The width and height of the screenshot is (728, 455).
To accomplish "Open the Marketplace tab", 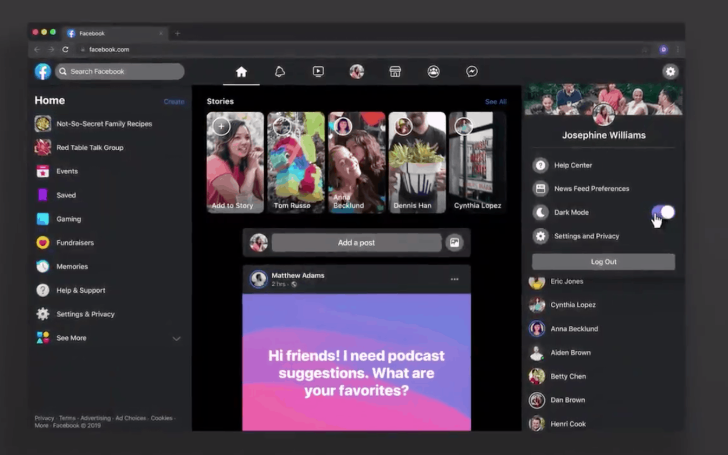I will (x=395, y=72).
